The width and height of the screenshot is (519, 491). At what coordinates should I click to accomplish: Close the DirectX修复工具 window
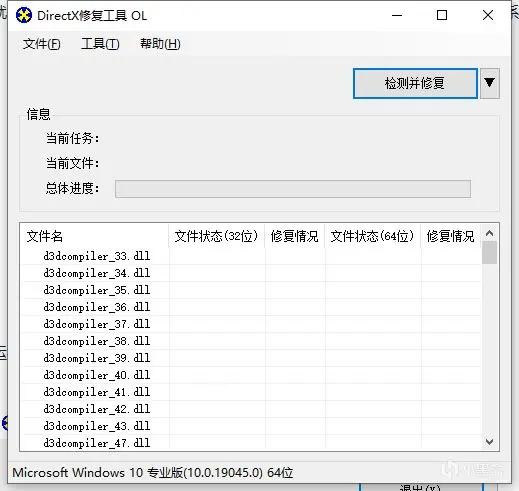[488, 15]
